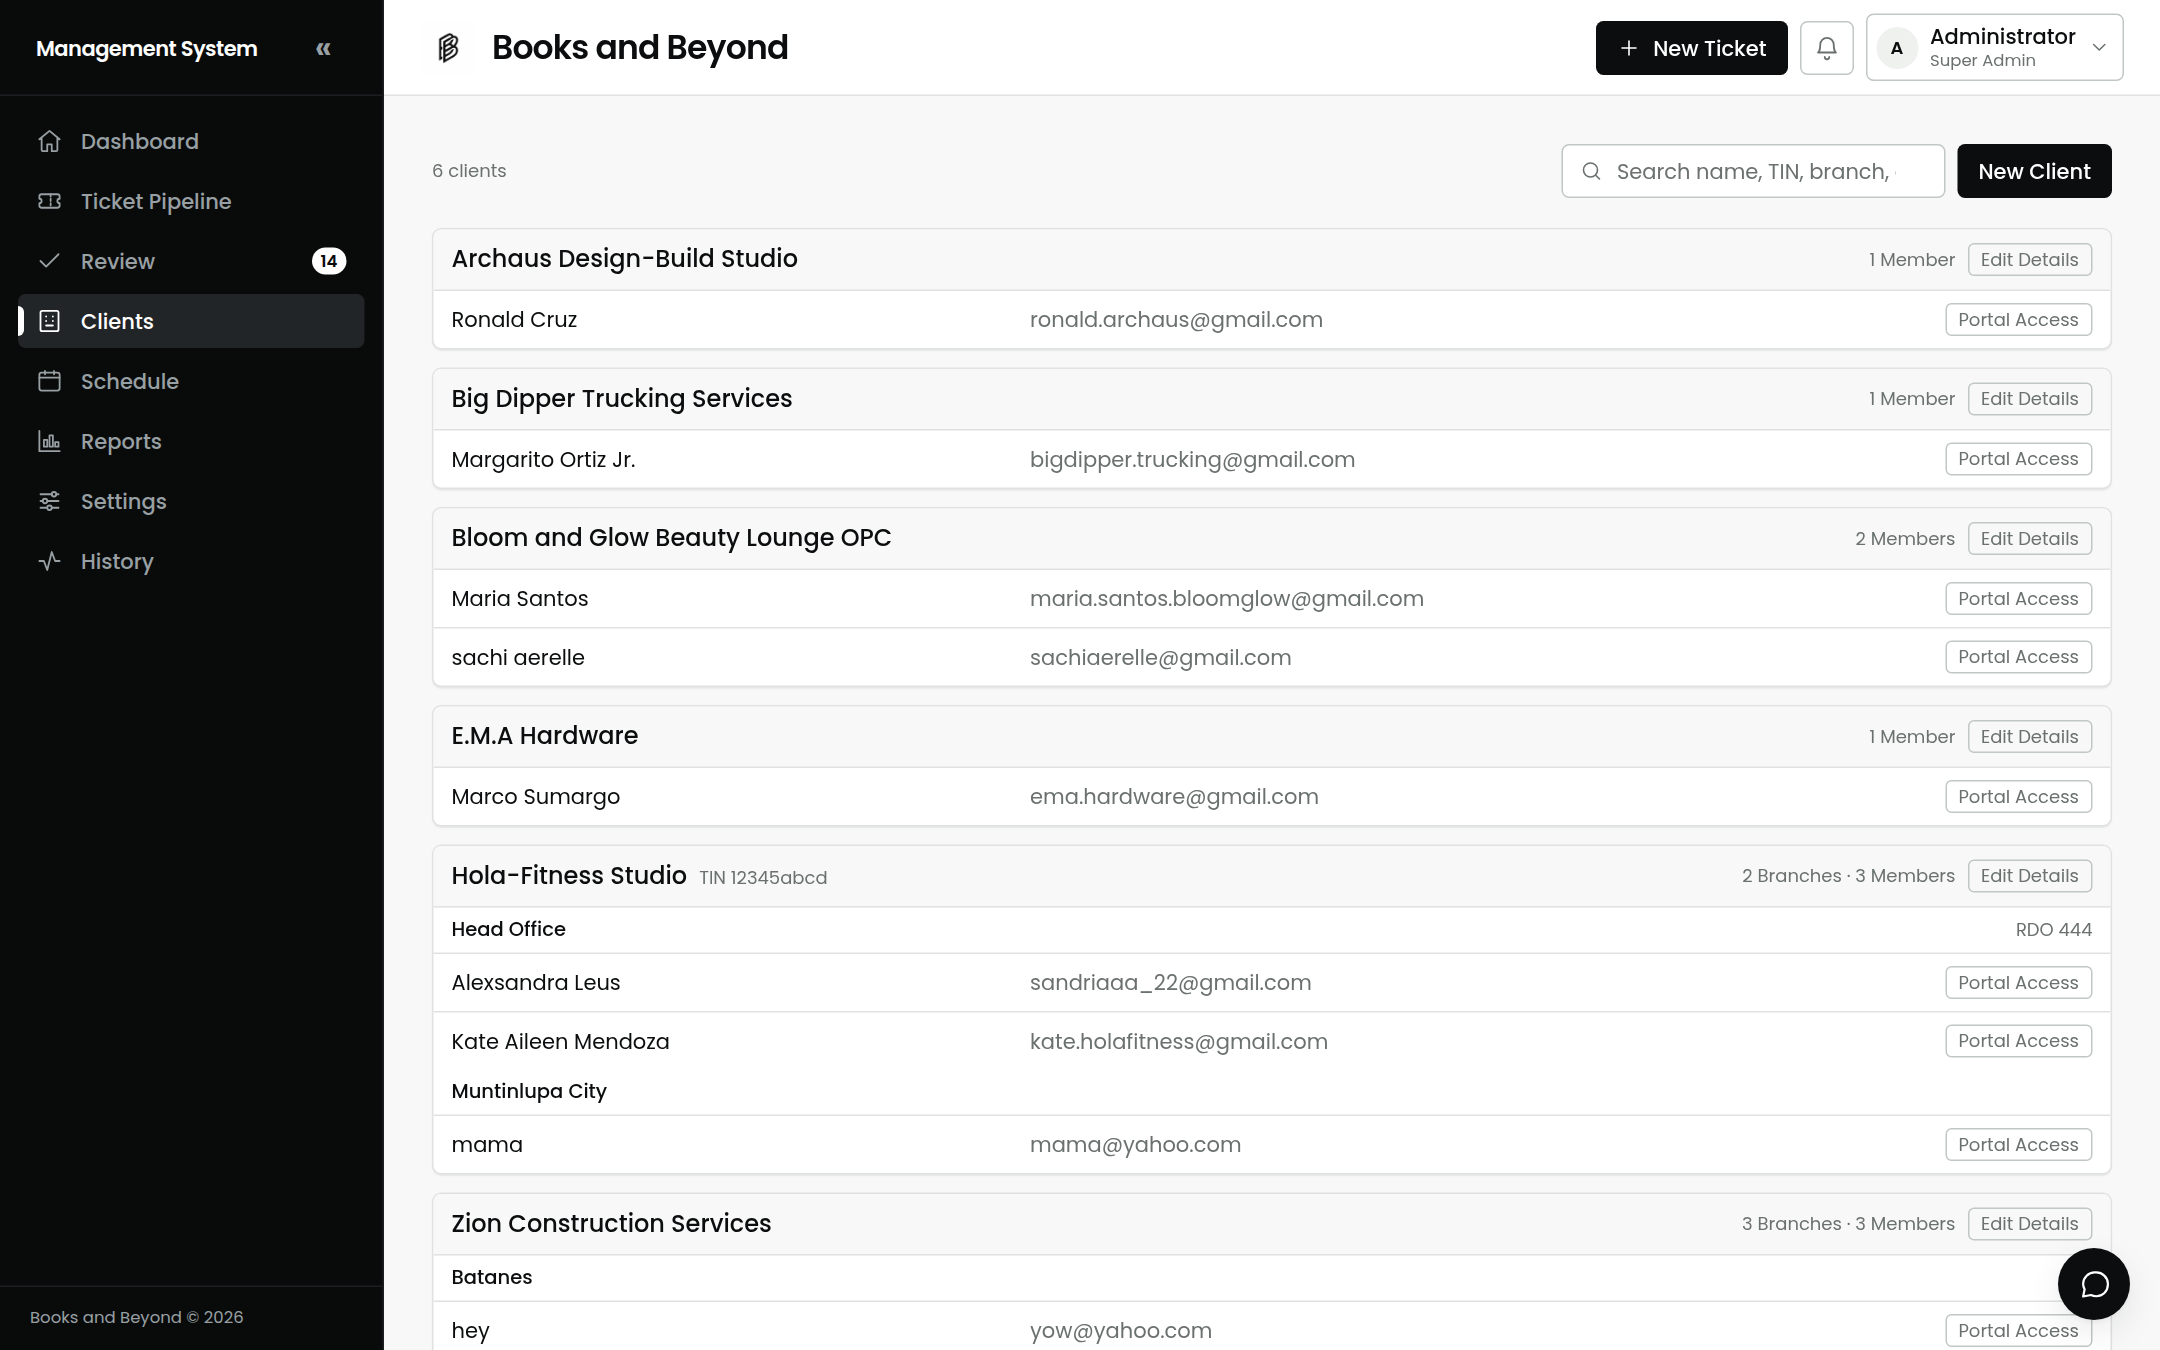The image size is (2160, 1350).
Task: Edit details for Archaus Design-Build Studio
Action: [2030, 260]
